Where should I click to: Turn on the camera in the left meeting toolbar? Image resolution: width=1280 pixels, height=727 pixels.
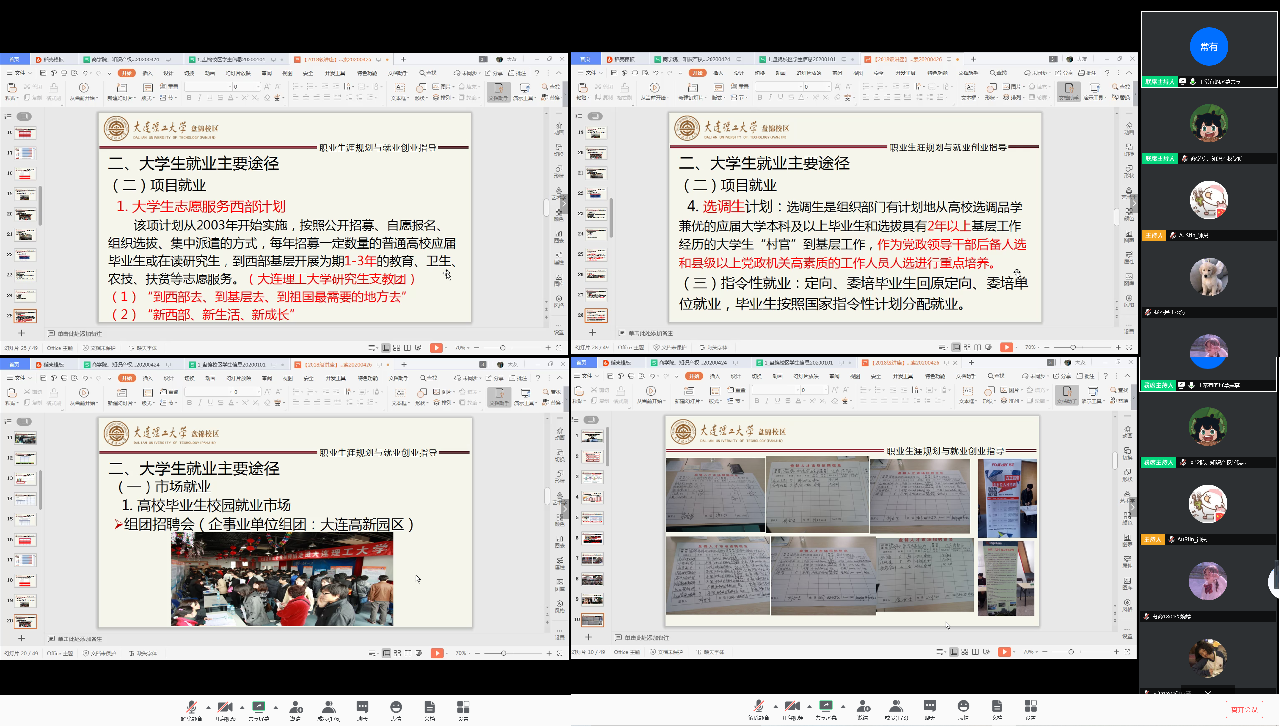pyautogui.click(x=225, y=706)
